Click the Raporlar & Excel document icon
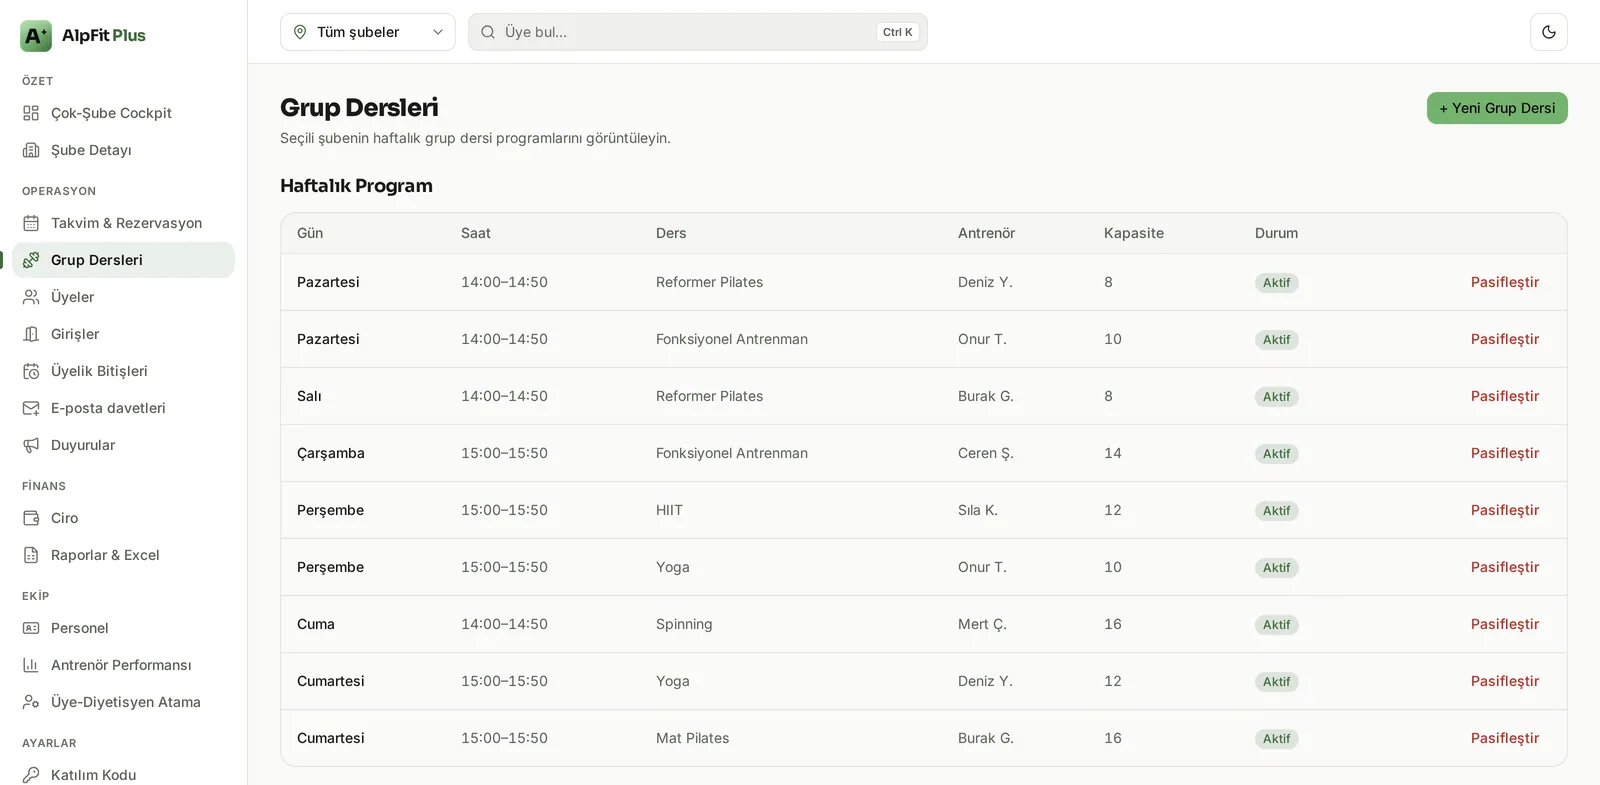The height and width of the screenshot is (785, 1600). point(31,555)
